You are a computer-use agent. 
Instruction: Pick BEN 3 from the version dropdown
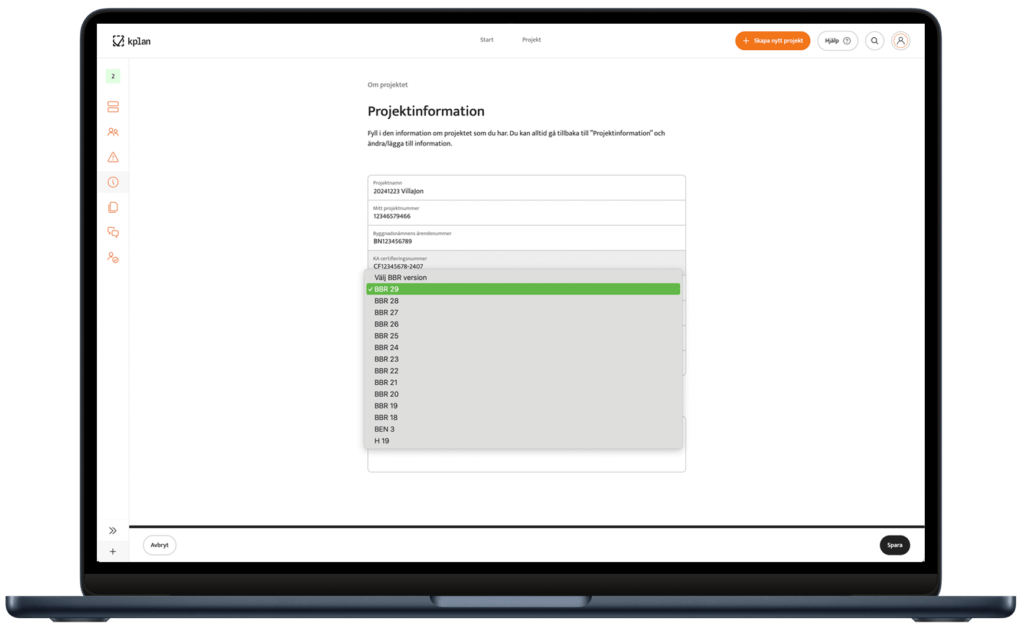384,429
